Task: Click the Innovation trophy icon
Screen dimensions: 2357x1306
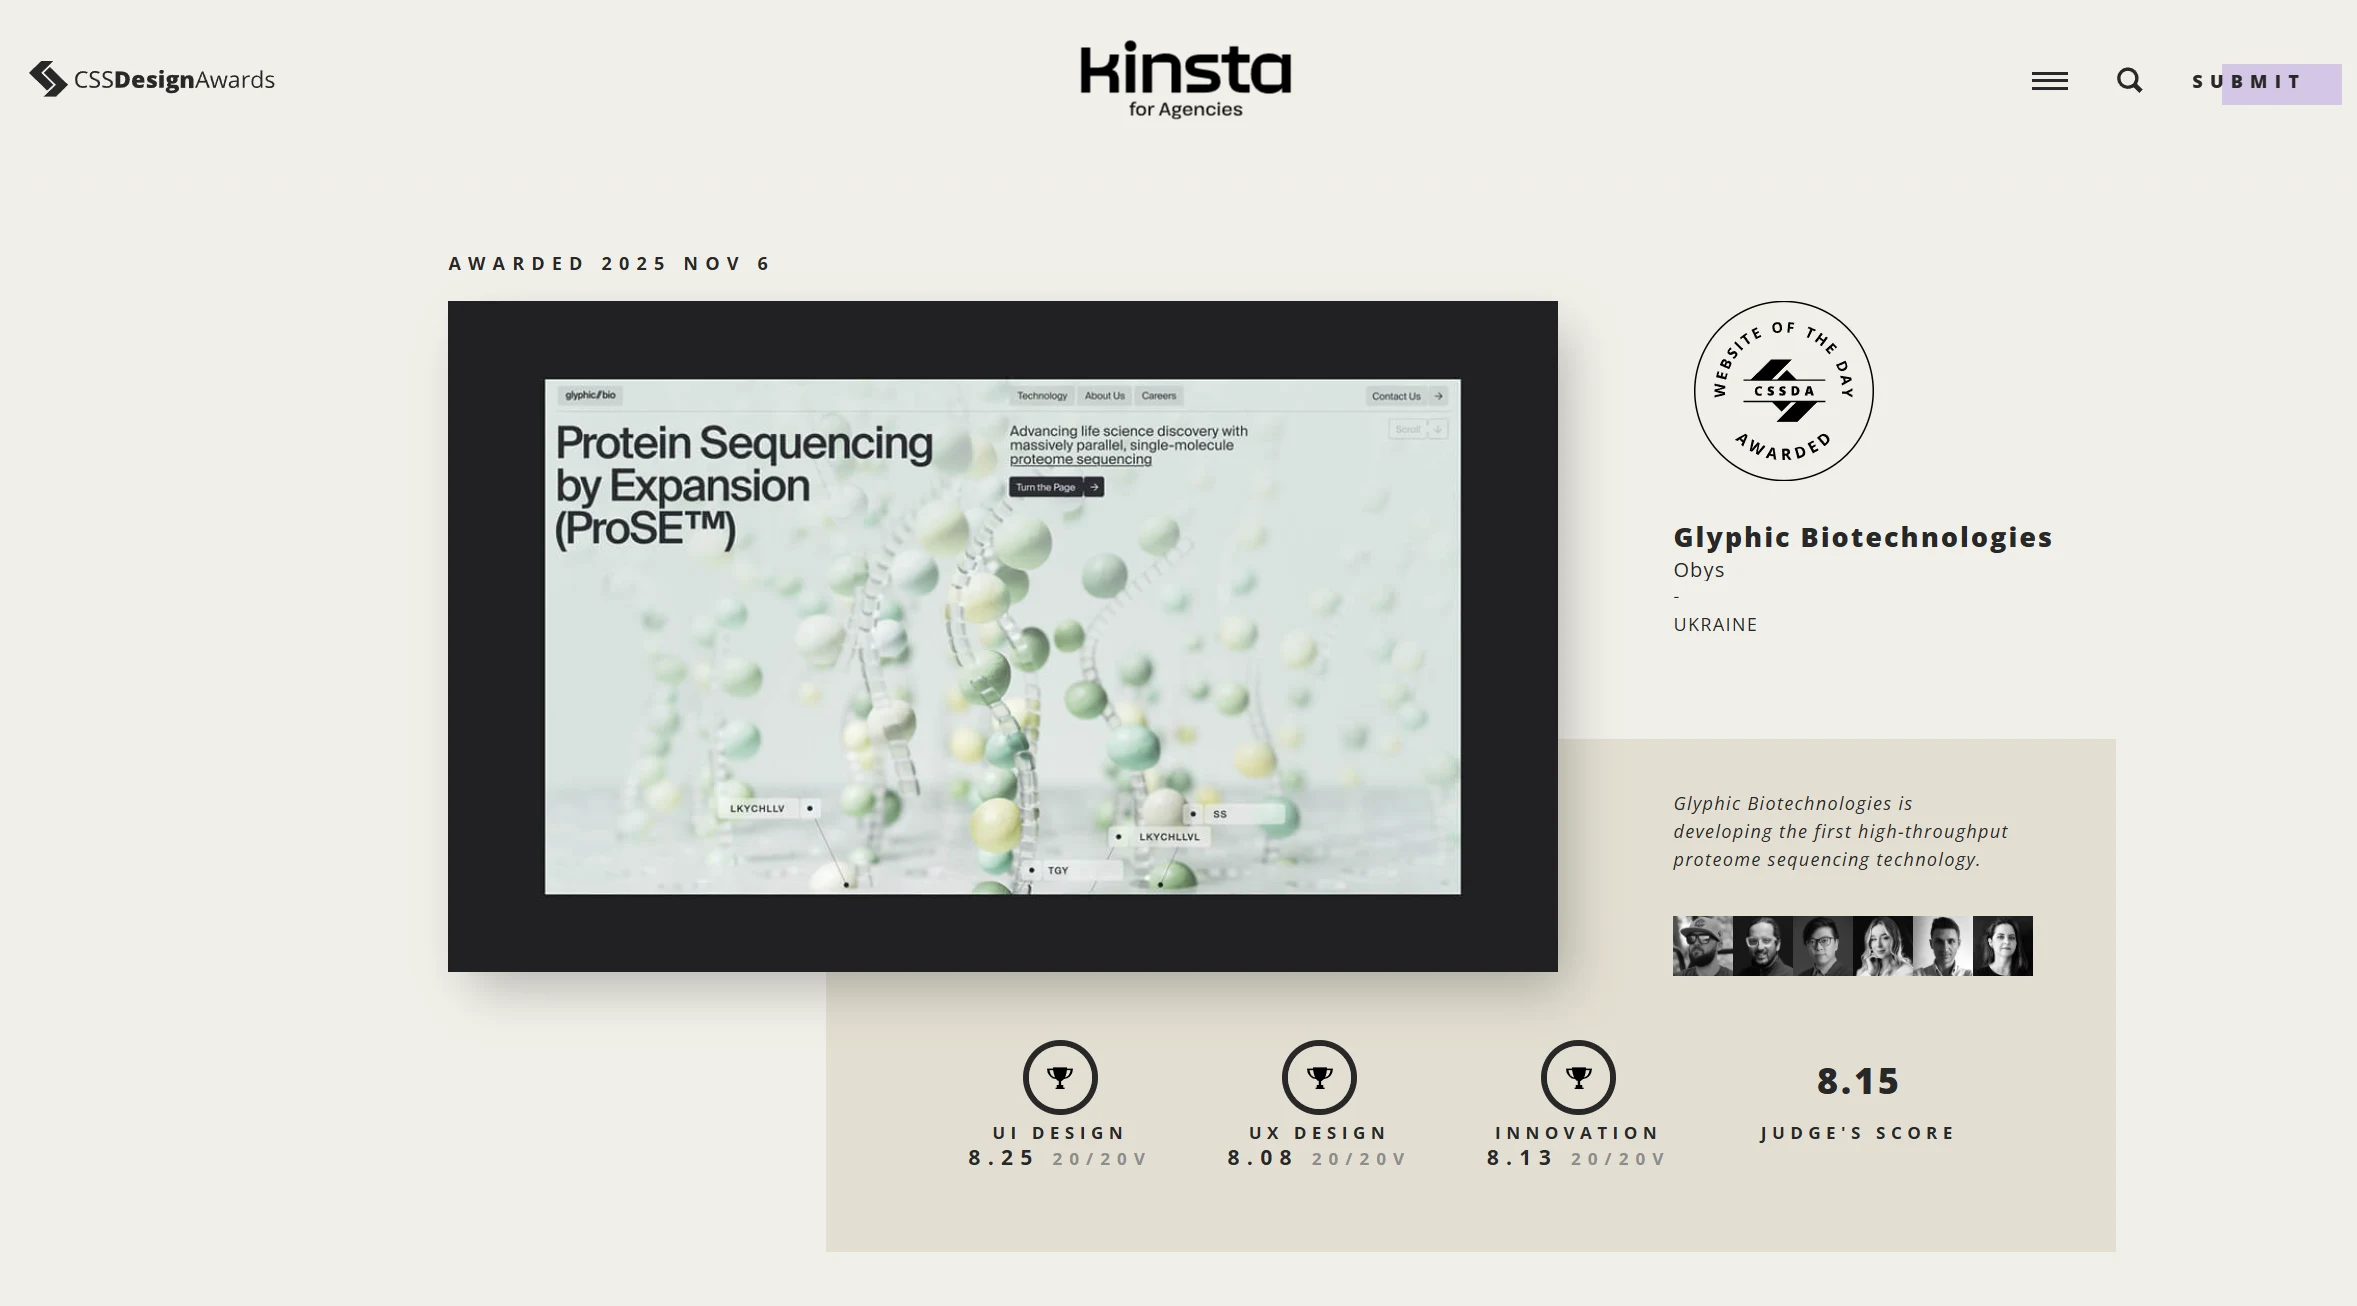Action: tap(1577, 1078)
